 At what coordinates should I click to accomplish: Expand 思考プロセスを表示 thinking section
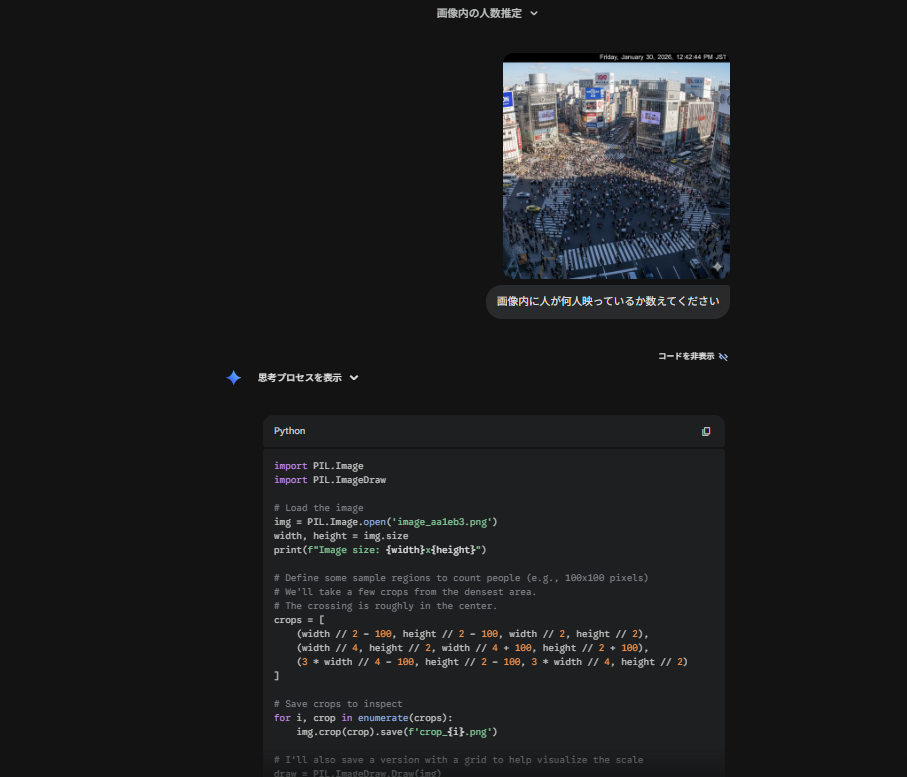point(299,378)
